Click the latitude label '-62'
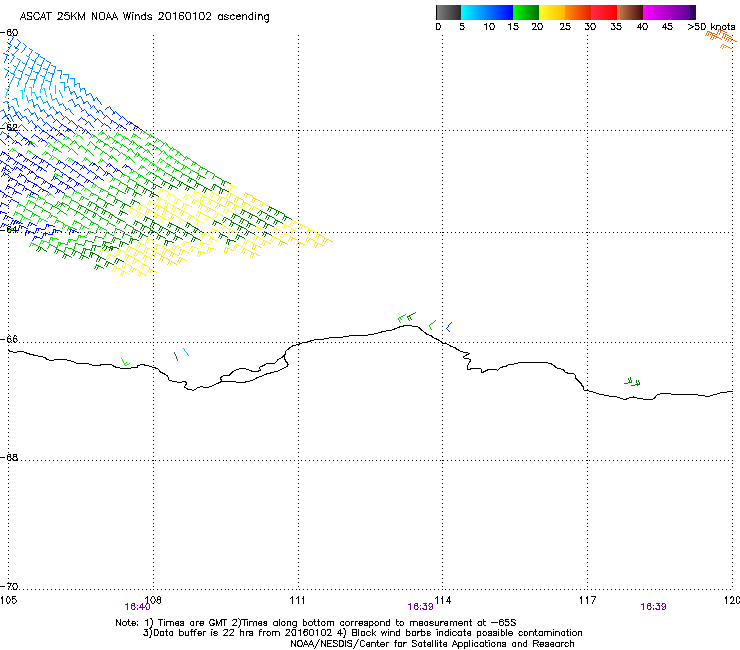This screenshot has height=650, width=740. click(9, 127)
